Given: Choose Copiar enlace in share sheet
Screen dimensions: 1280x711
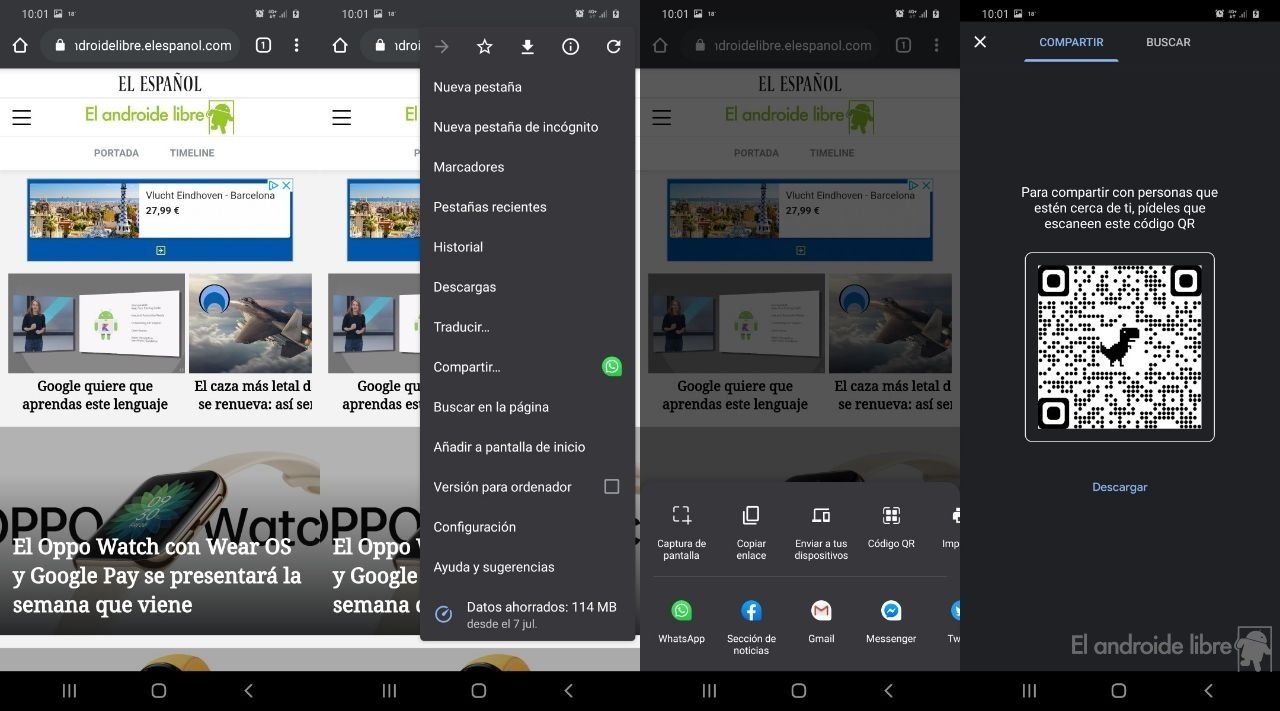Looking at the screenshot, I should point(751,531).
